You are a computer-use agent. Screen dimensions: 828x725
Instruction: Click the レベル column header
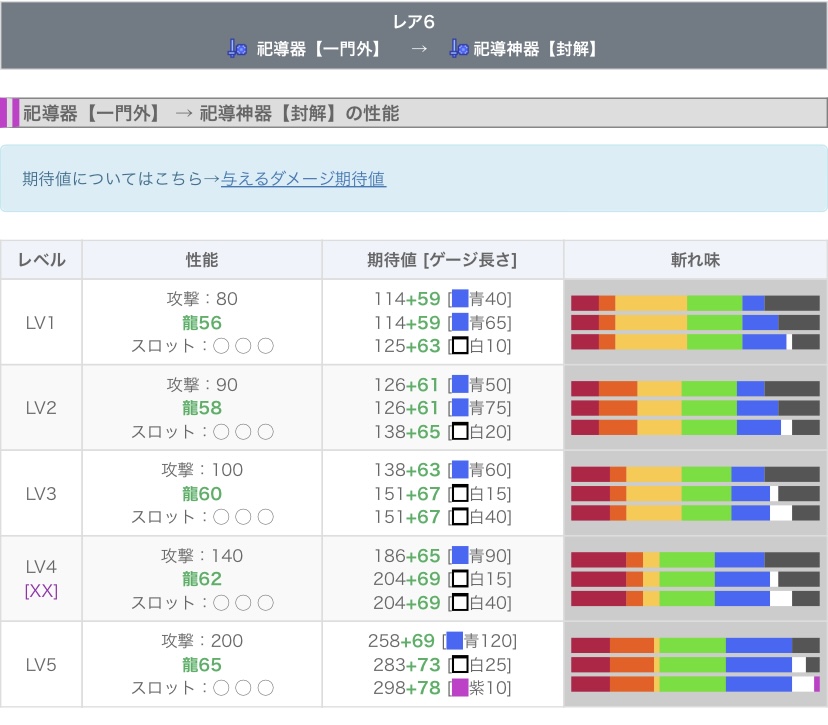click(41, 260)
